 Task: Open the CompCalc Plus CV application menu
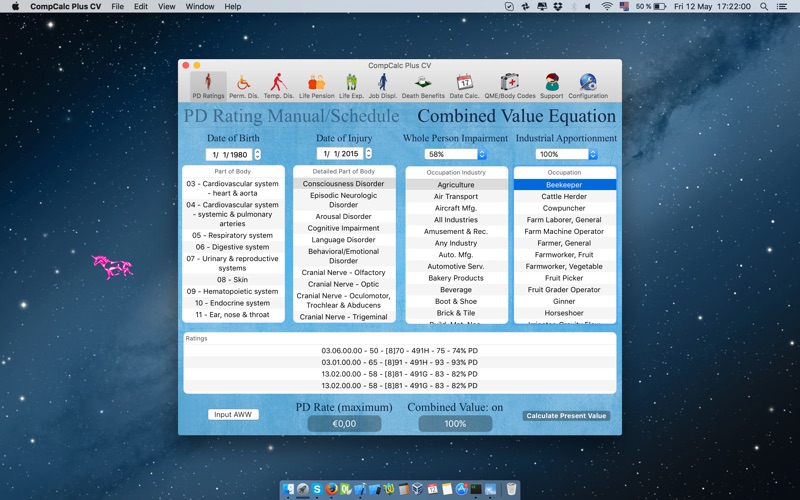pos(65,7)
